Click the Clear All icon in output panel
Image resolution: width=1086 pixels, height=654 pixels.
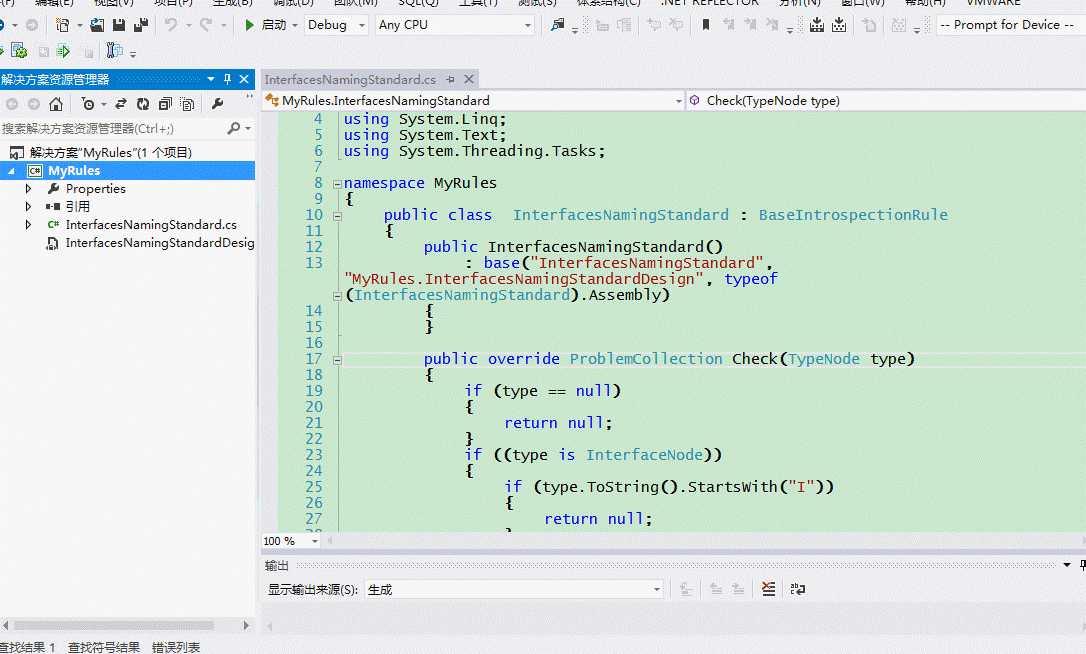point(769,590)
